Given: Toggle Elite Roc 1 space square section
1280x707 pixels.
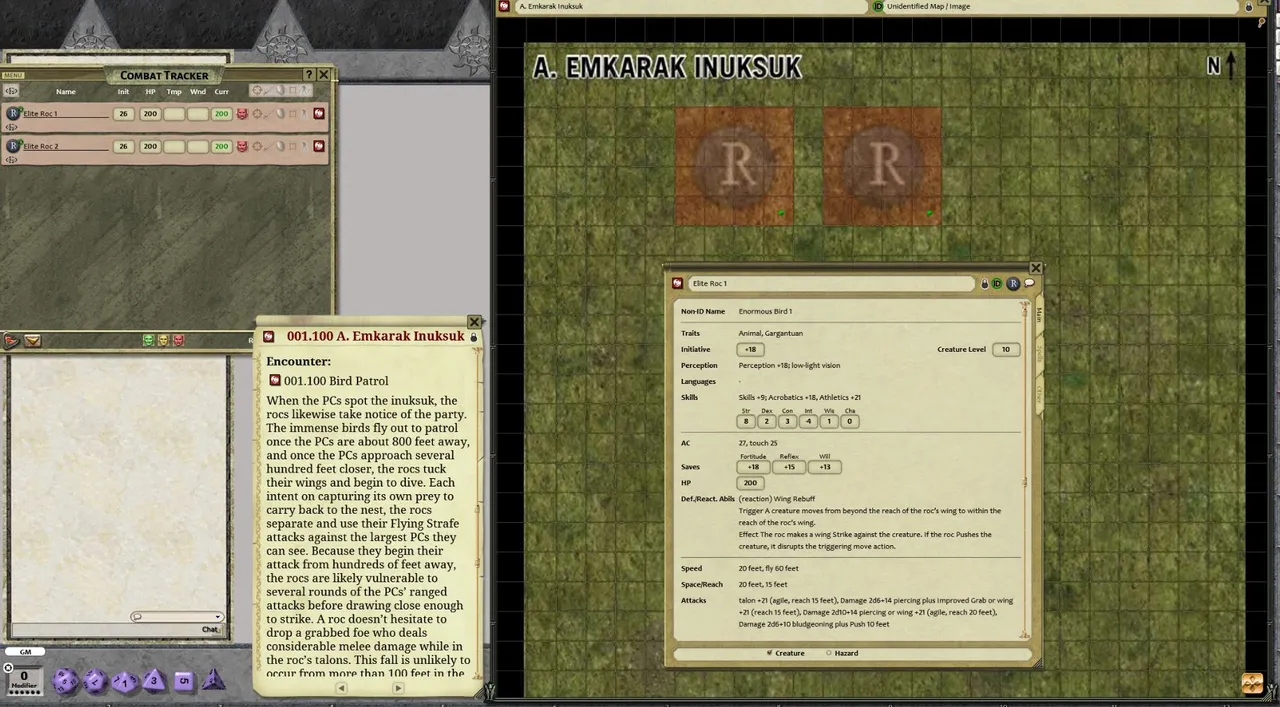Looking at the screenshot, I should 292,114.
